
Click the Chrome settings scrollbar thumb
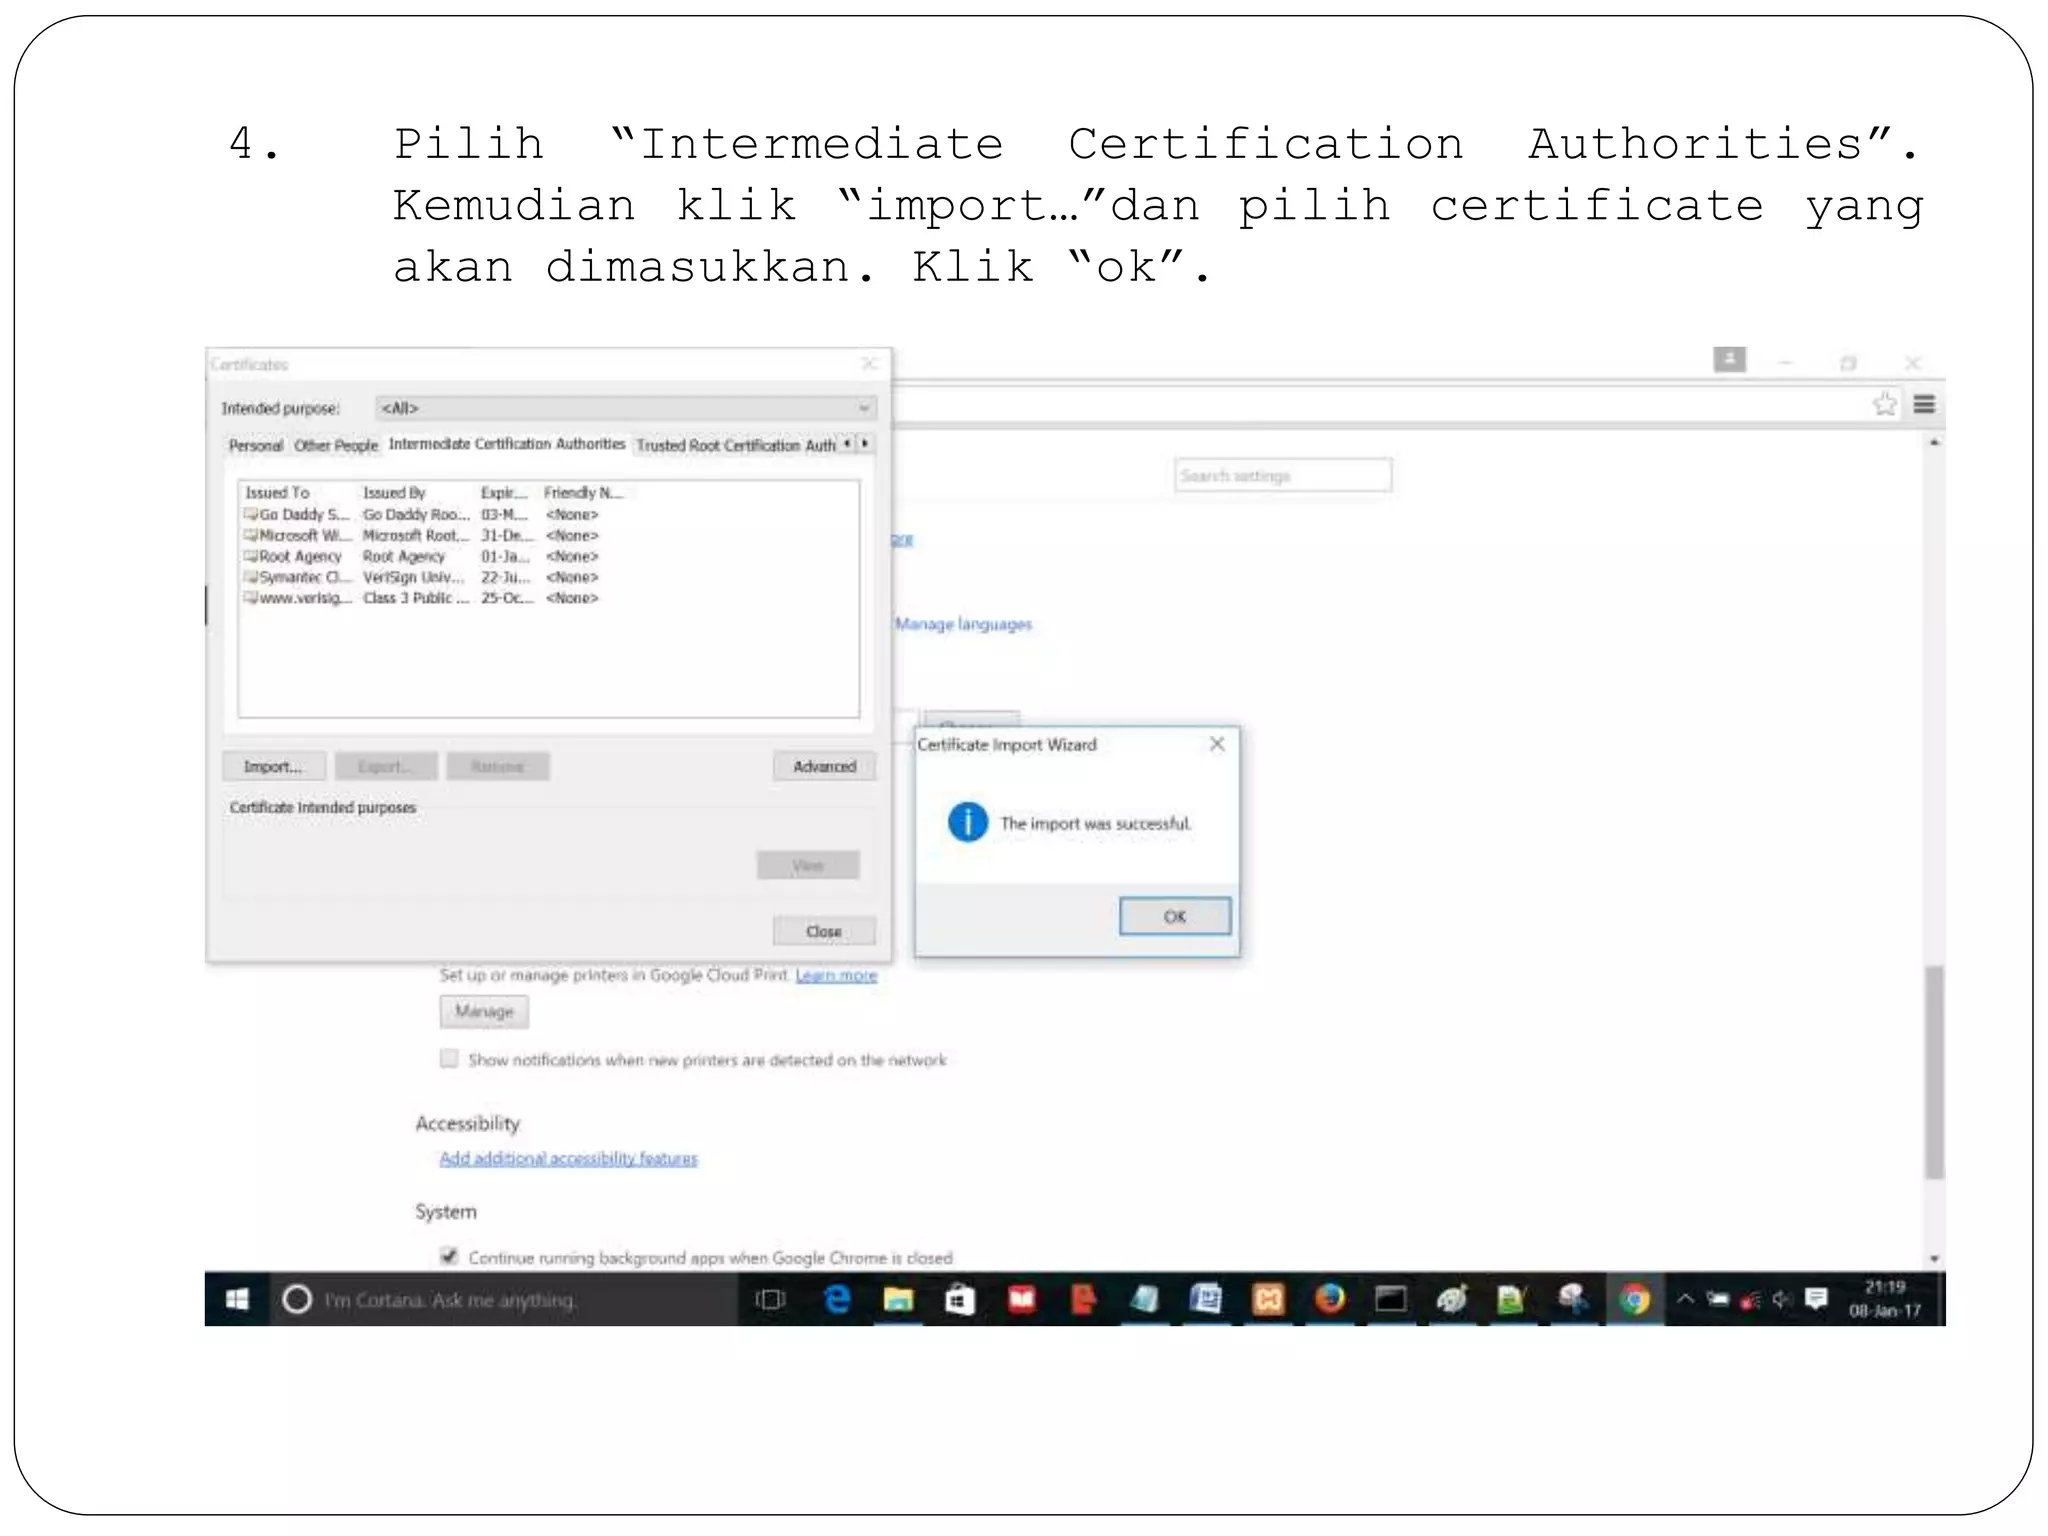pyautogui.click(x=1935, y=1072)
